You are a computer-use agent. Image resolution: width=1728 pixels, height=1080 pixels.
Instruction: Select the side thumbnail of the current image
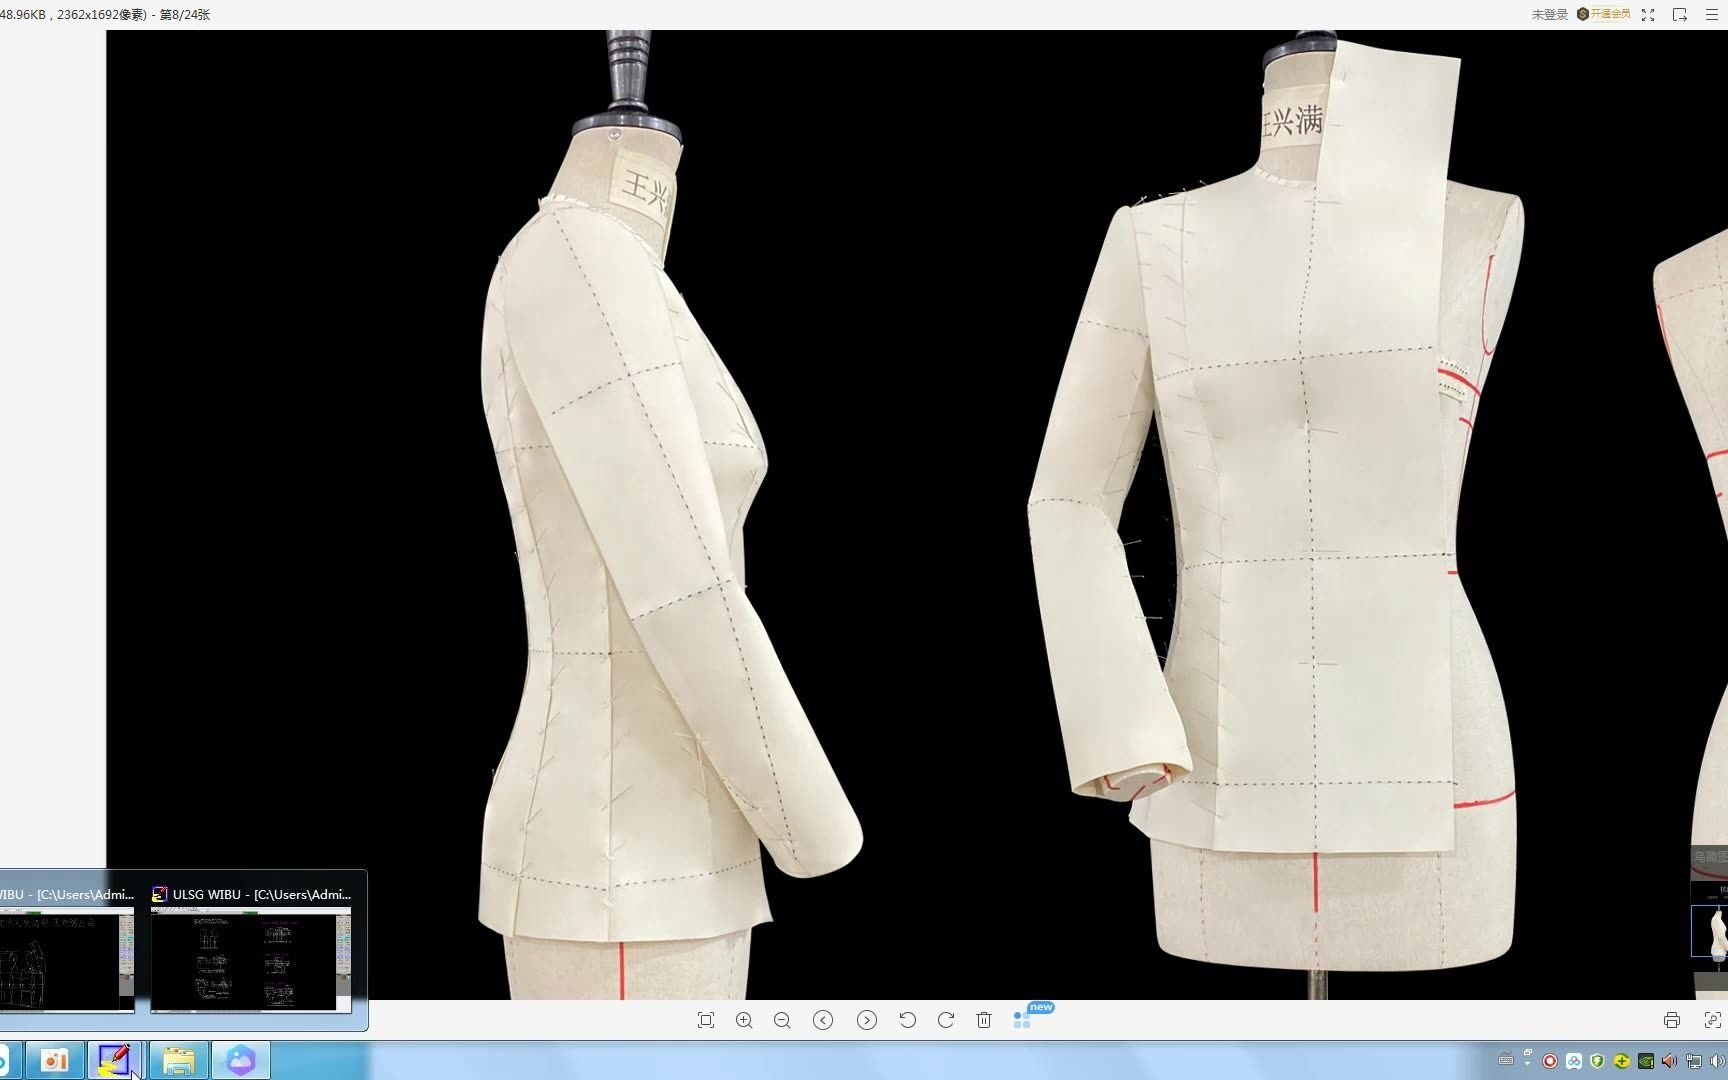(1710, 931)
